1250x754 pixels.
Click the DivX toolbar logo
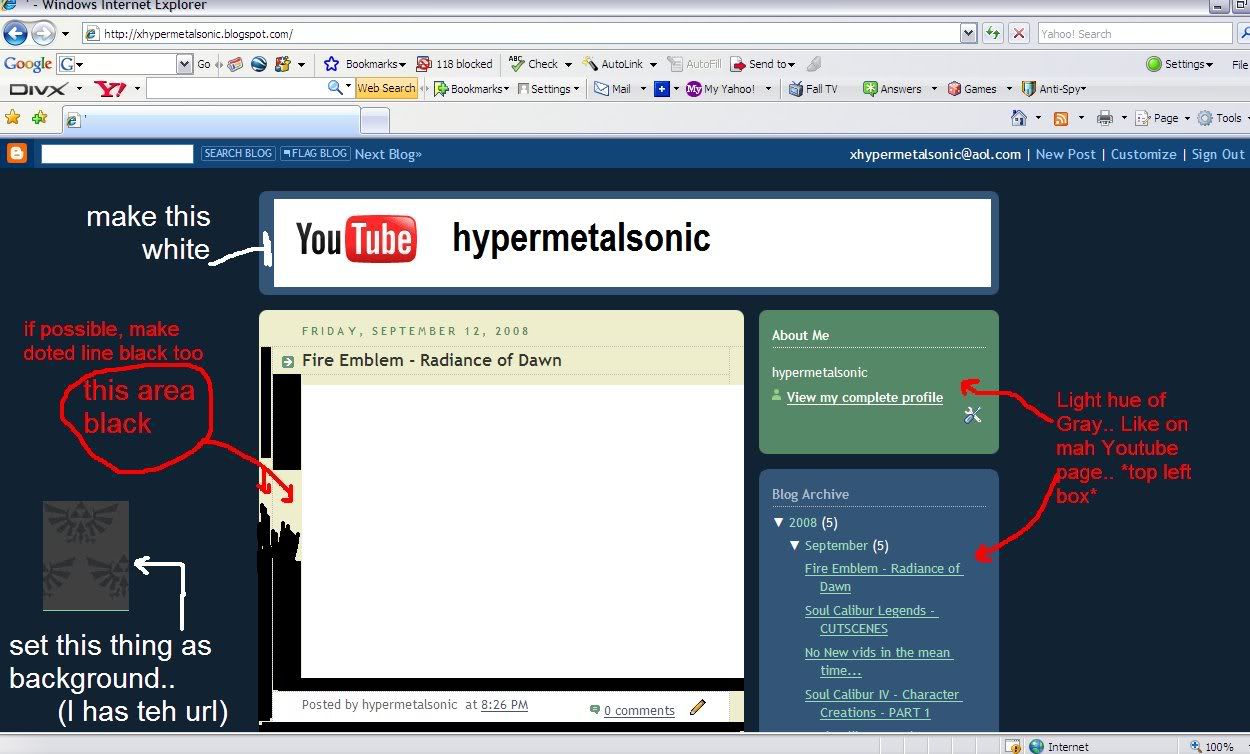tap(37, 89)
